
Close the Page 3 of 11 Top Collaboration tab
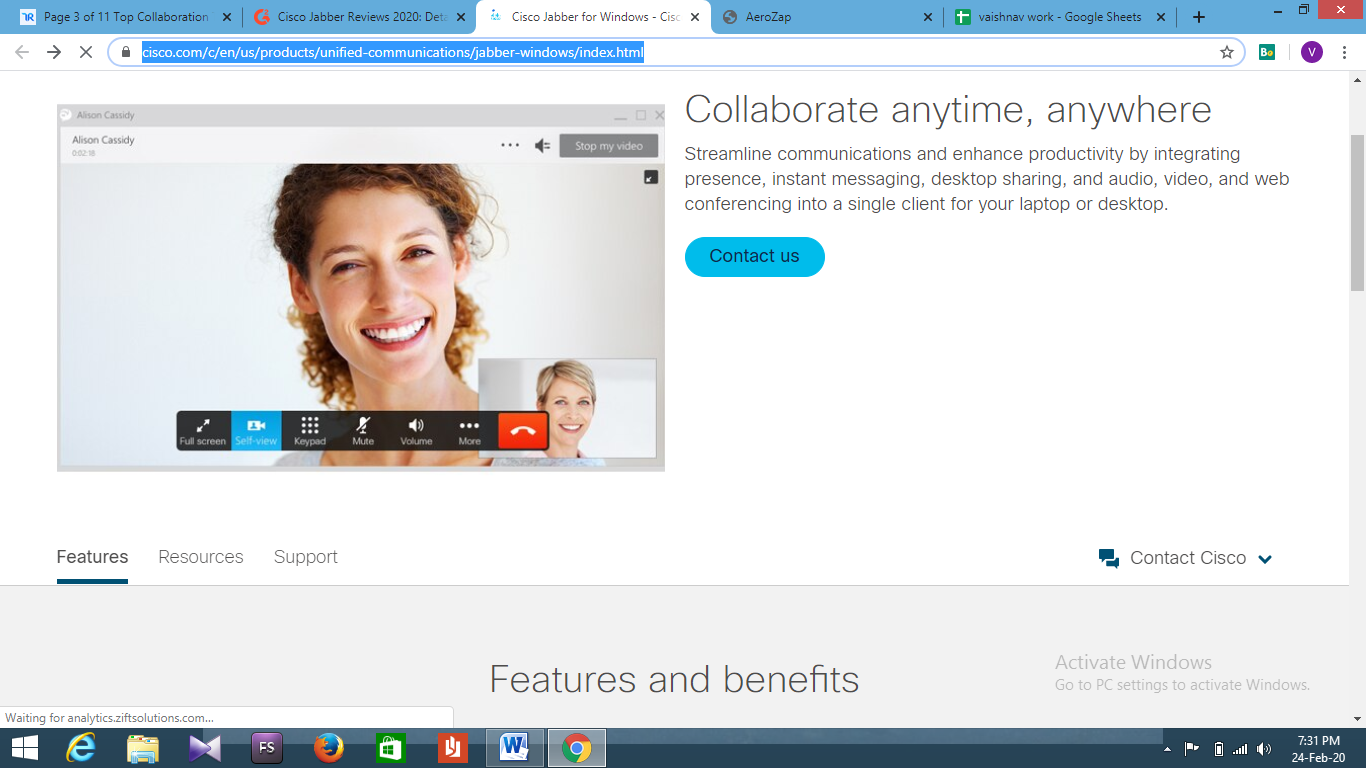(227, 17)
